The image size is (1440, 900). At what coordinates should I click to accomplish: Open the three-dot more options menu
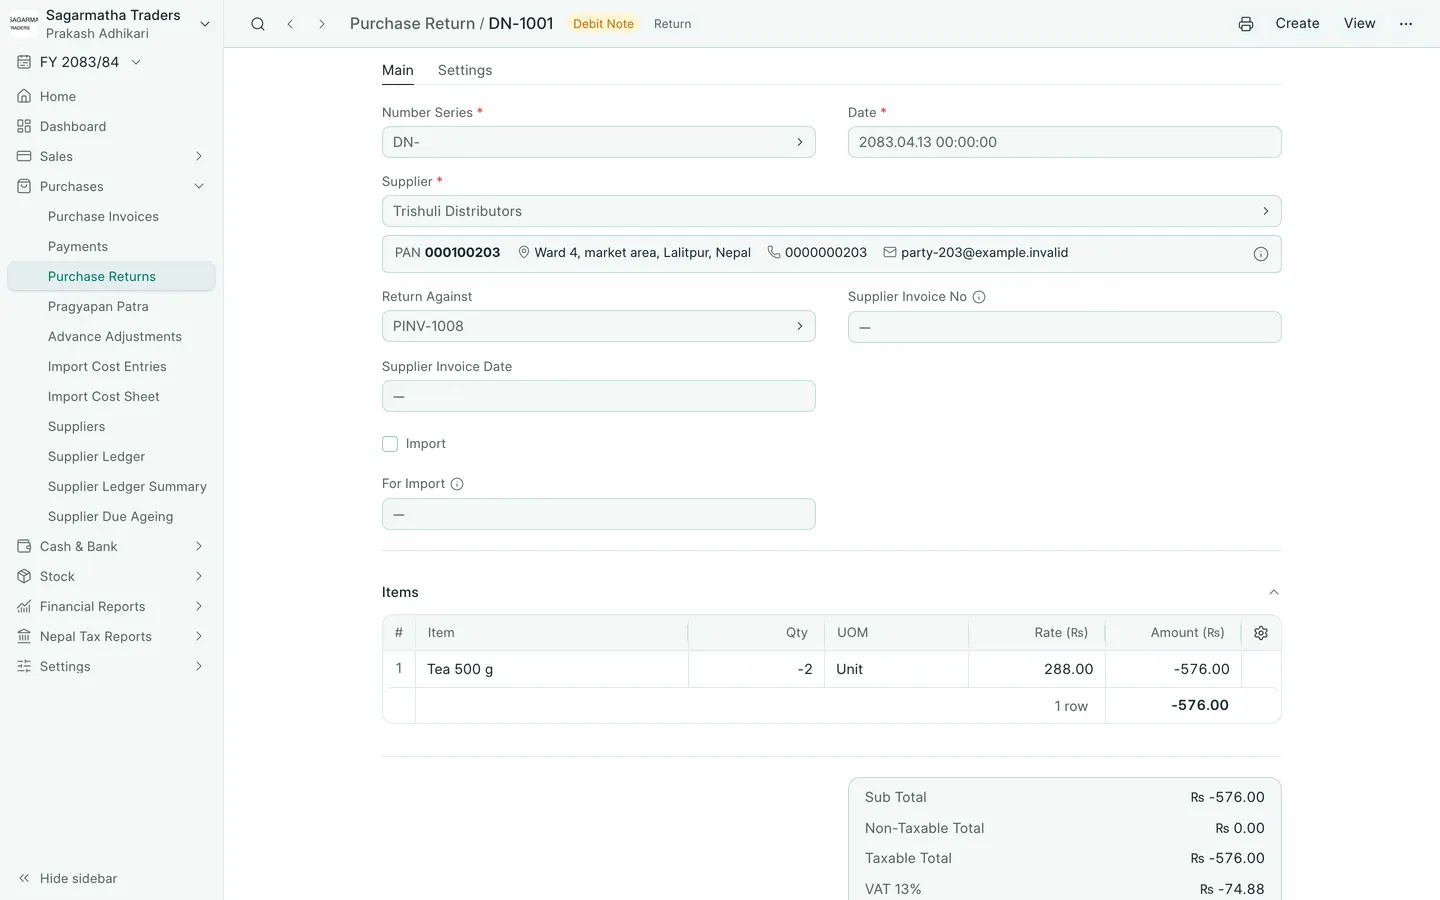coord(1406,24)
